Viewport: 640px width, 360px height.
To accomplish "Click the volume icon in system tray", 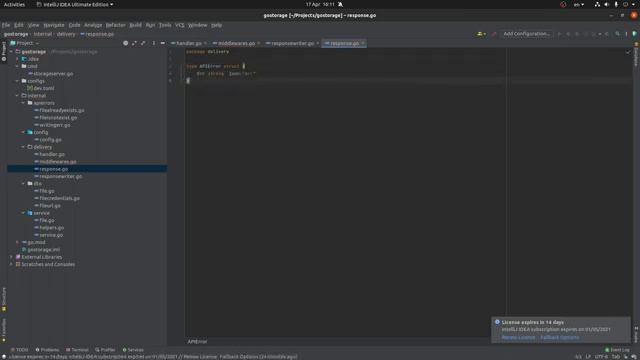I will (x=607, y=4).
